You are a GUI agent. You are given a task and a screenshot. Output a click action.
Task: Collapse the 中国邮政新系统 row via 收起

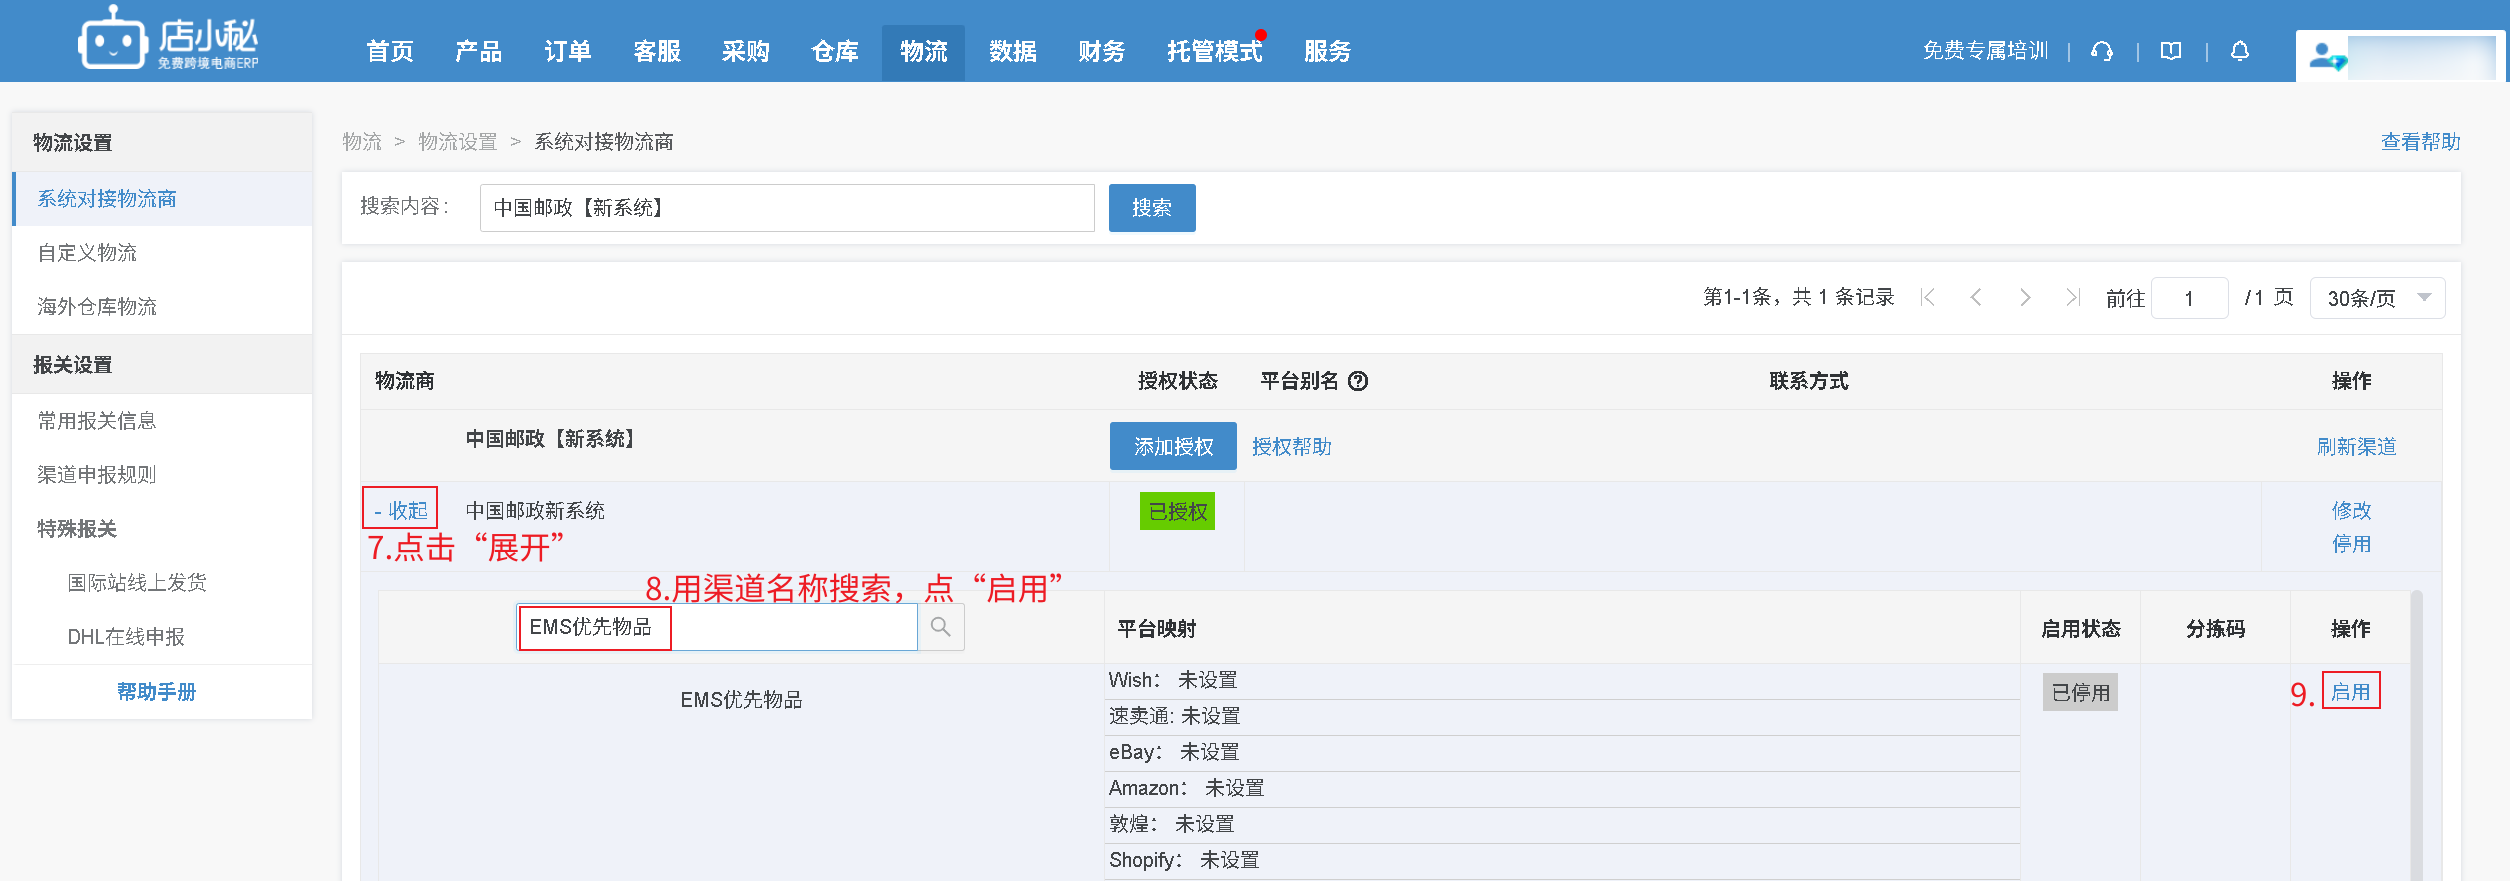pyautogui.click(x=401, y=510)
